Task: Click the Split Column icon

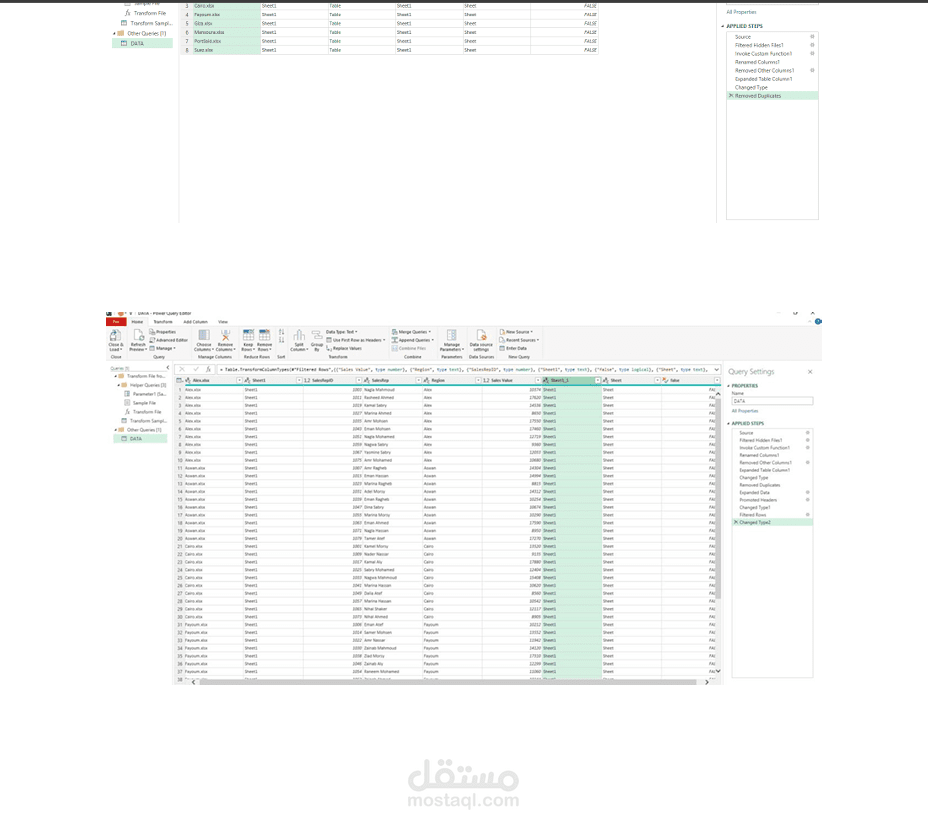Action: click(x=299, y=335)
